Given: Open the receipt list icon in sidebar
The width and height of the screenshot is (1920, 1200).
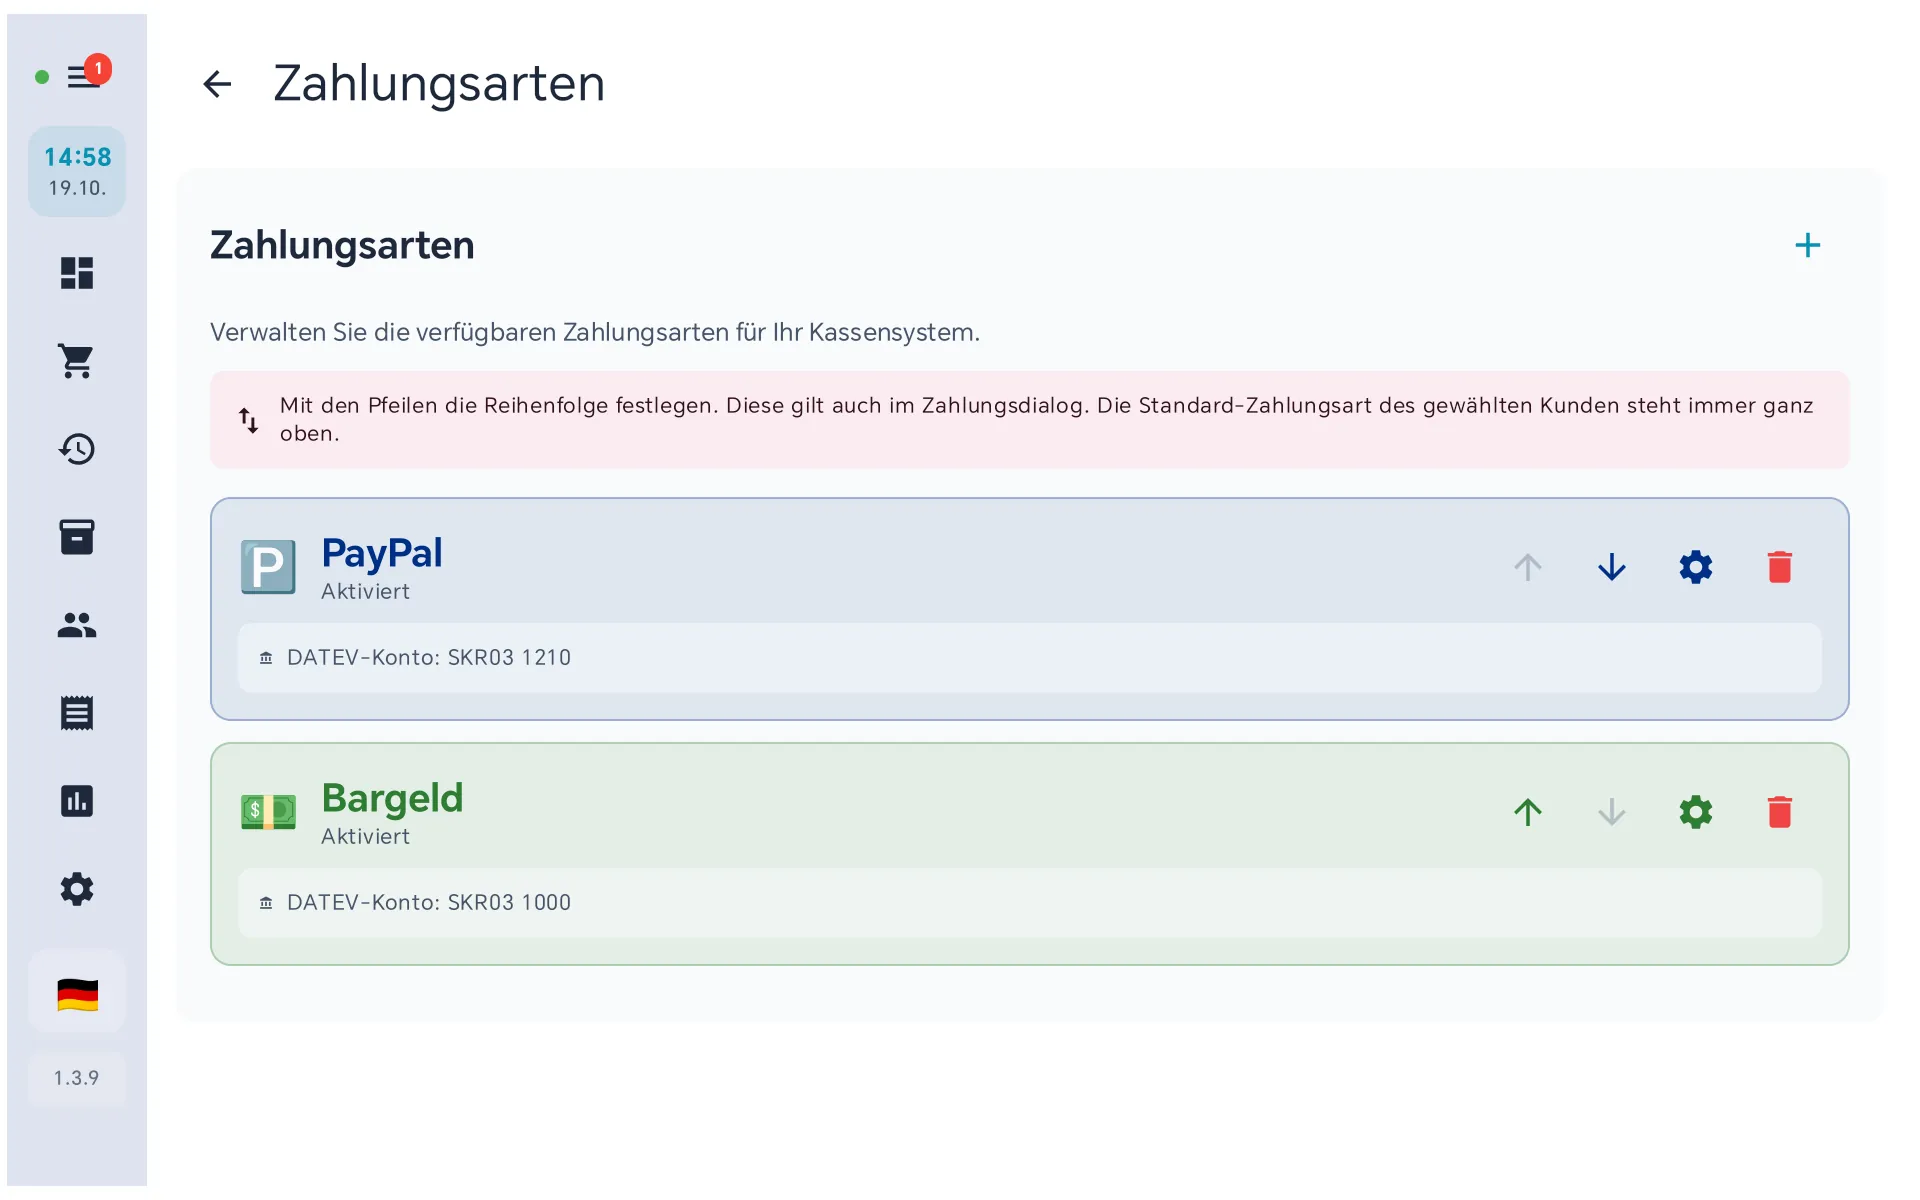Looking at the screenshot, I should click(x=77, y=713).
